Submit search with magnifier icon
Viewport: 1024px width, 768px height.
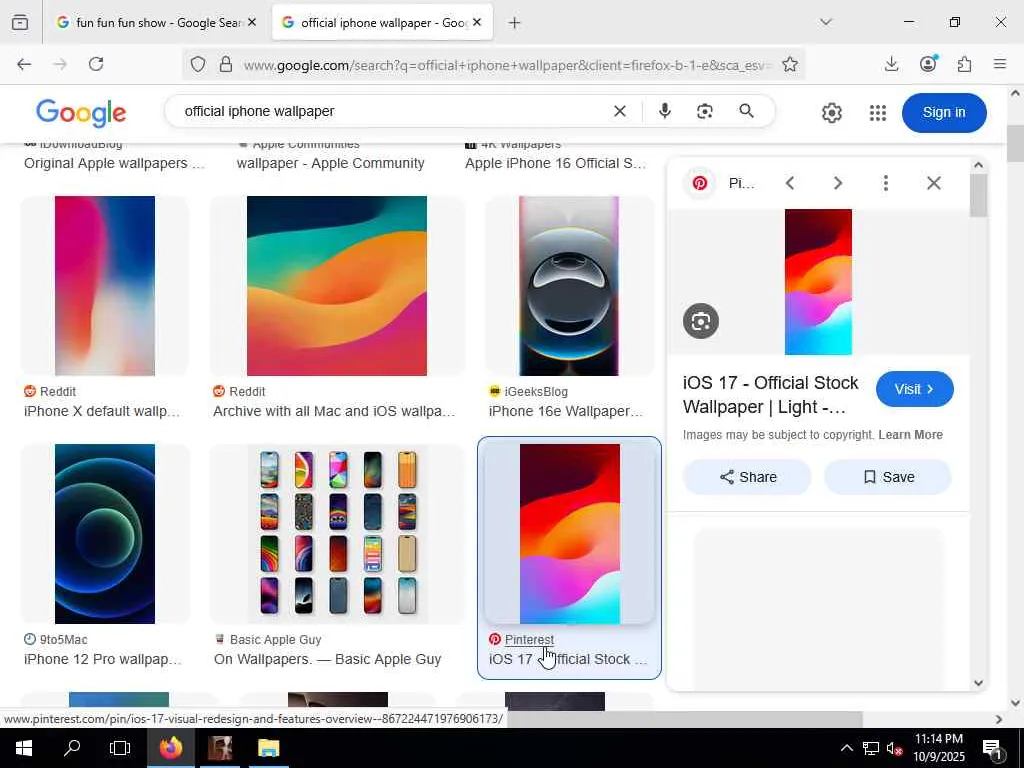point(746,112)
